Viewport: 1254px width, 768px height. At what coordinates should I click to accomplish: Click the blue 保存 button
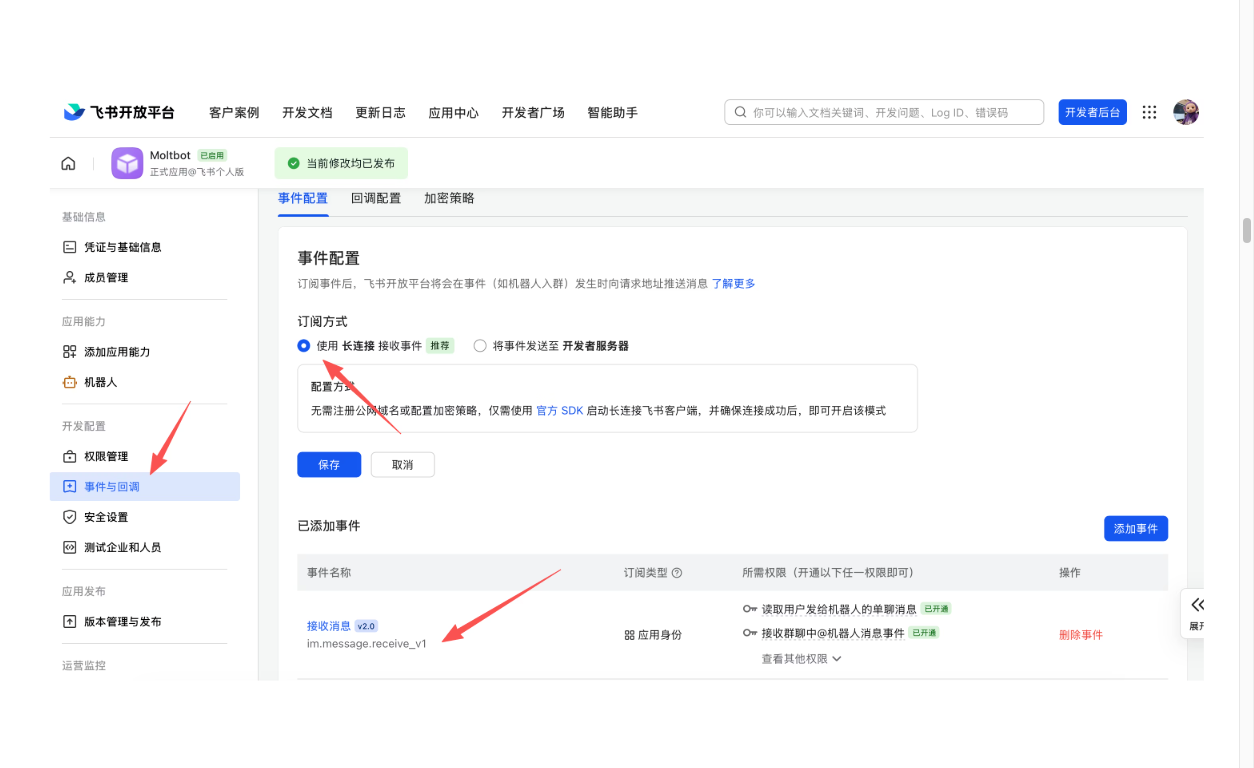[329, 465]
